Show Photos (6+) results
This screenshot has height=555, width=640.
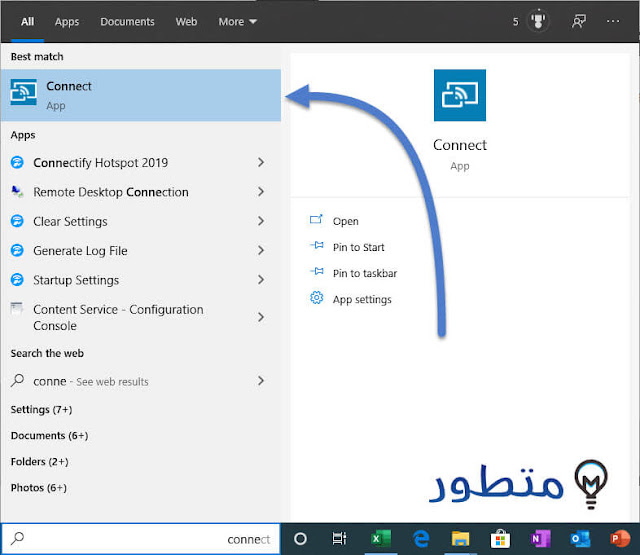click(38, 488)
